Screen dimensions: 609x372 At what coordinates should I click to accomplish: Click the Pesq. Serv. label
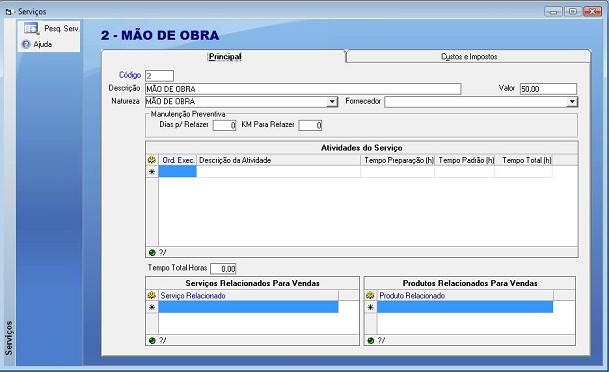coord(61,29)
